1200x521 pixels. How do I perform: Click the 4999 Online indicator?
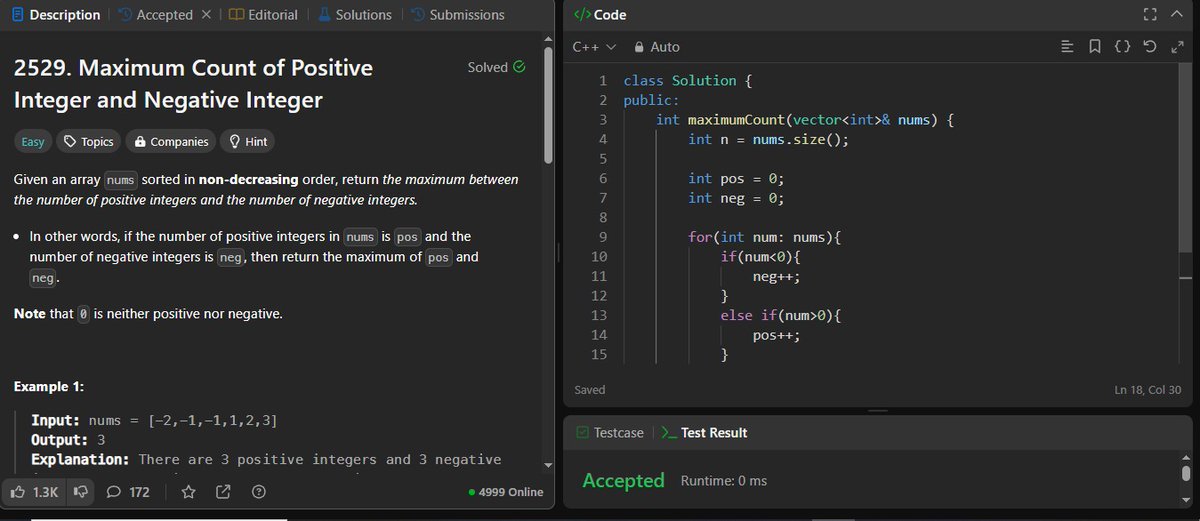tap(506, 492)
